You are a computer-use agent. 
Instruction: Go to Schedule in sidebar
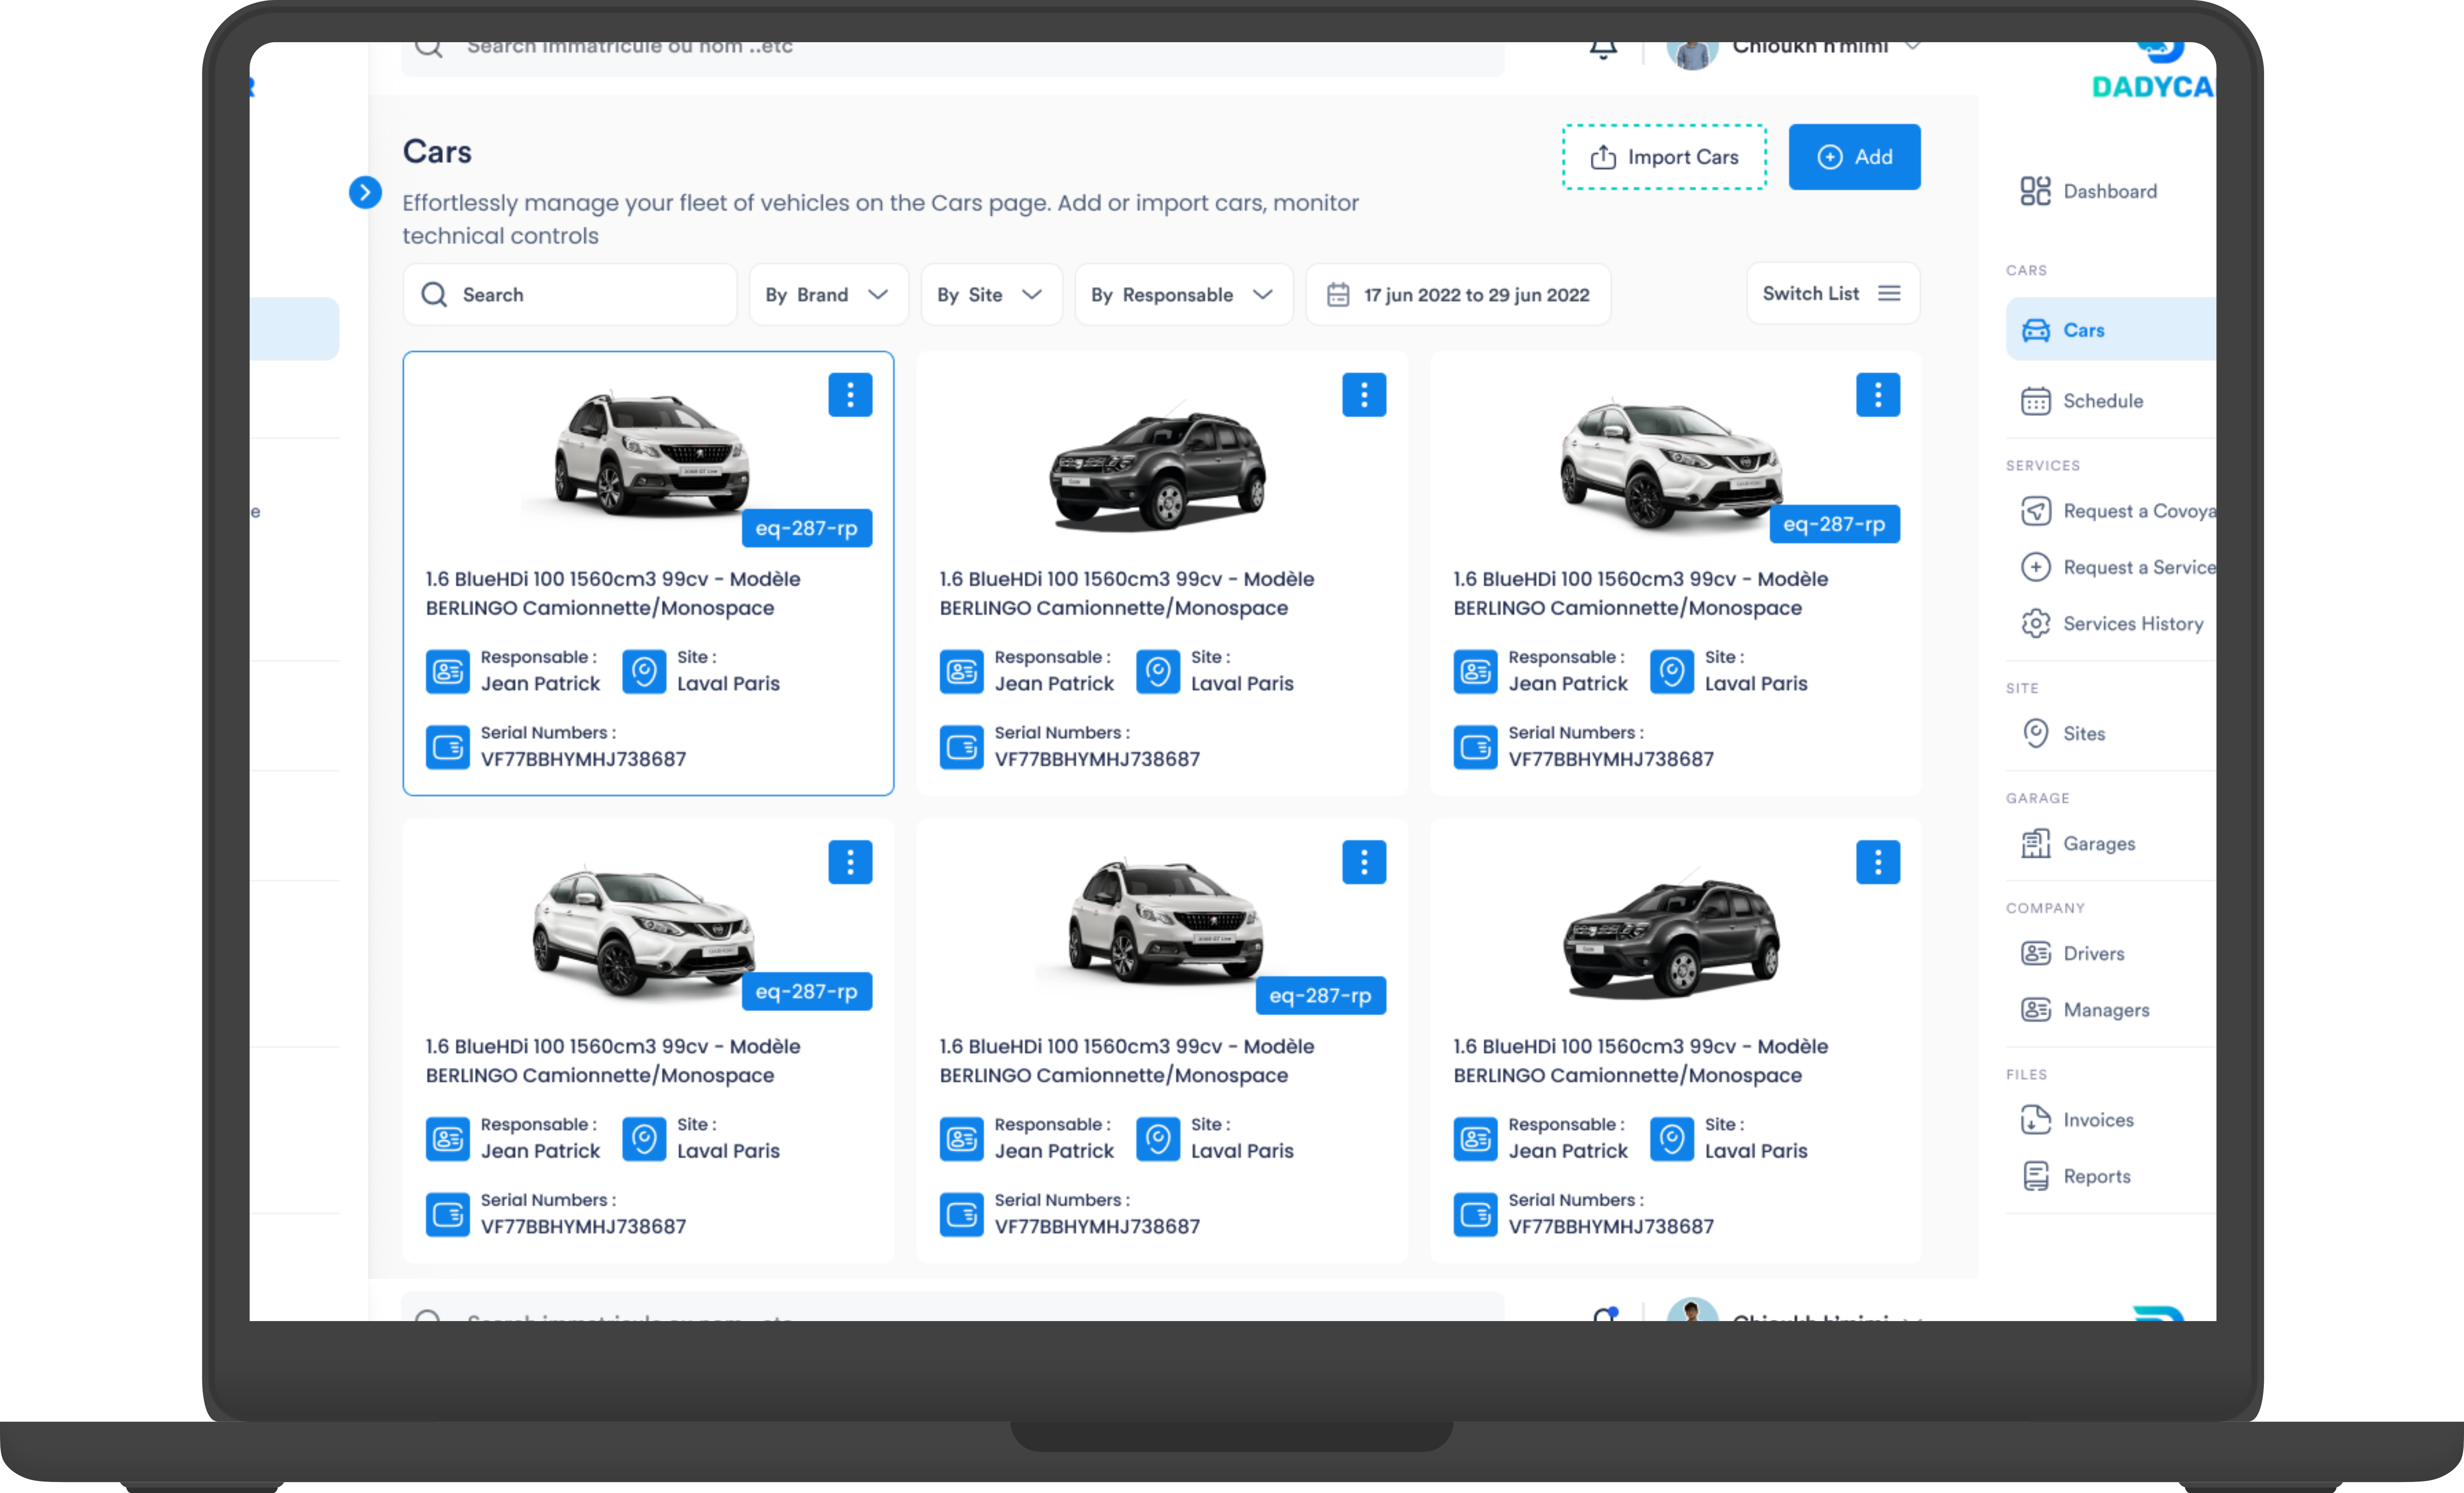click(2102, 401)
